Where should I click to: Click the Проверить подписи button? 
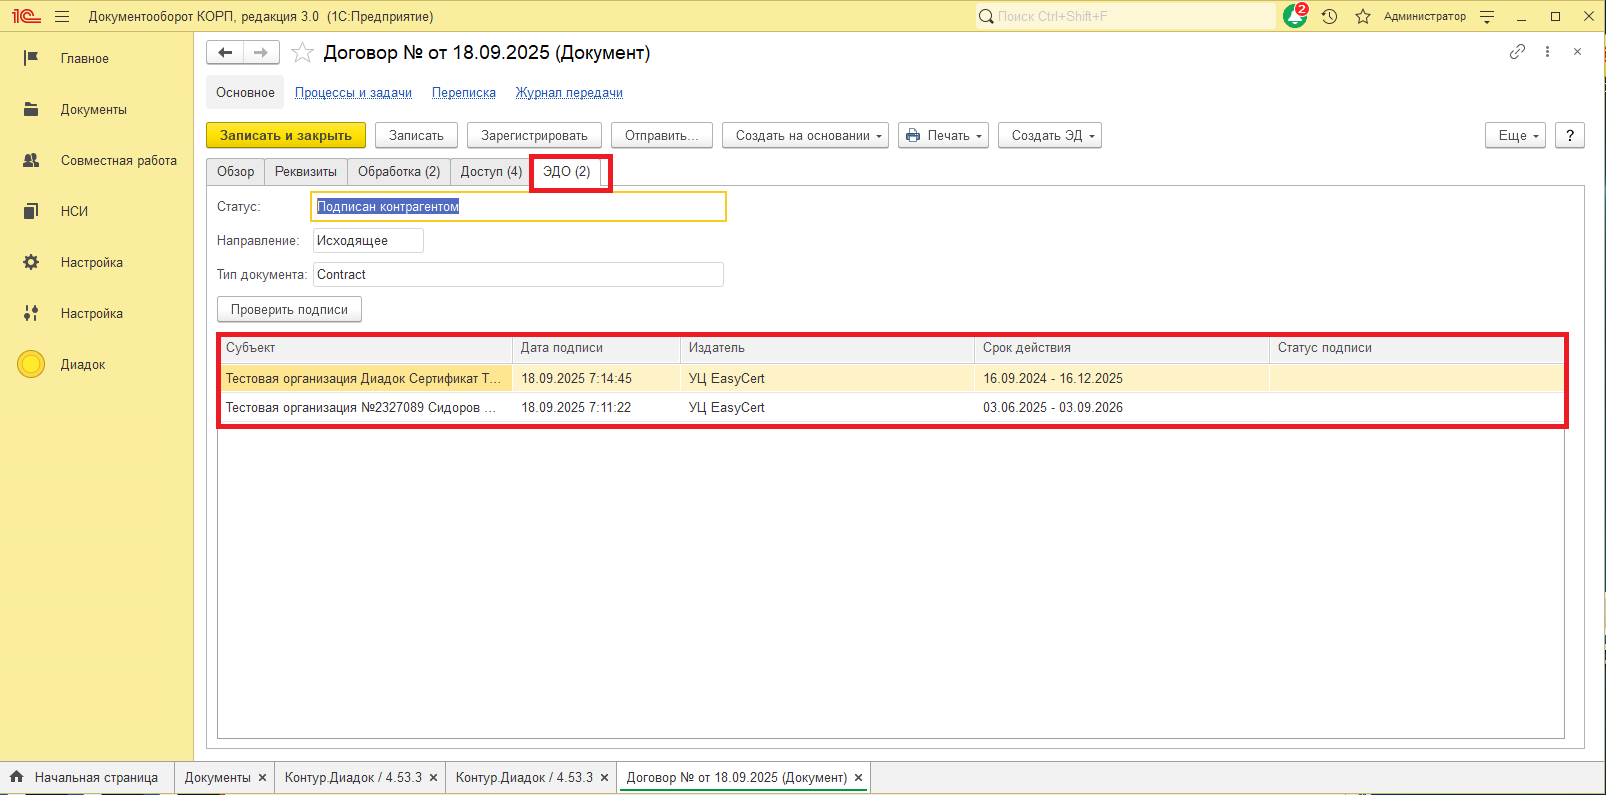click(x=289, y=310)
